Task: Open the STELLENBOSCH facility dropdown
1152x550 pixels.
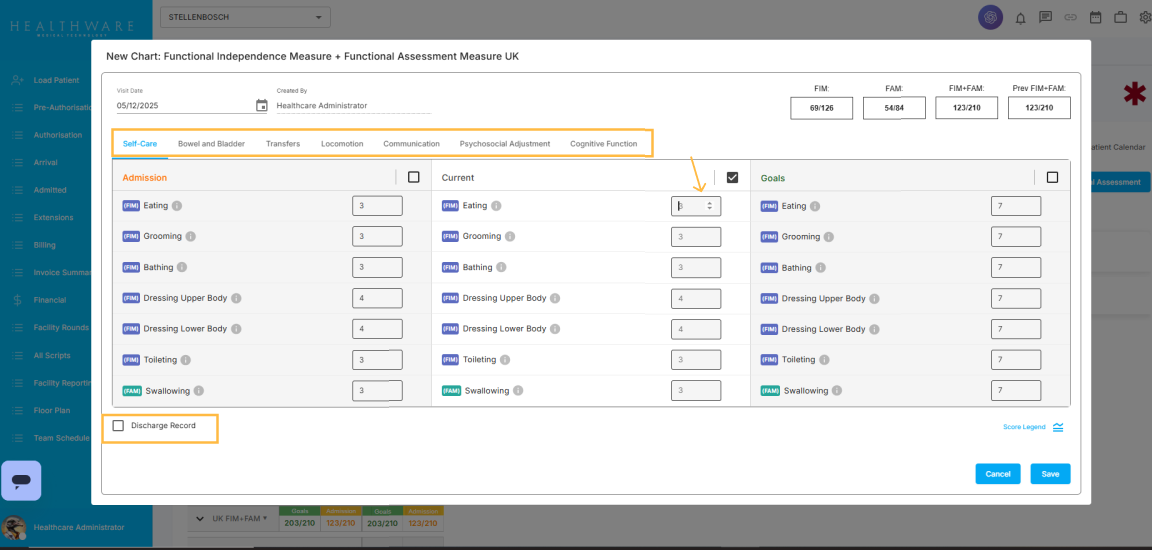Action: tap(244, 17)
